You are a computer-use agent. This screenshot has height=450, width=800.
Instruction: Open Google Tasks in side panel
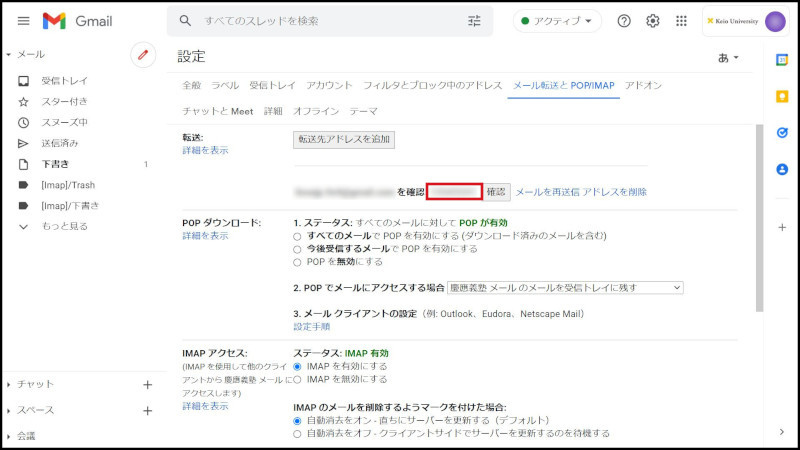(x=782, y=133)
